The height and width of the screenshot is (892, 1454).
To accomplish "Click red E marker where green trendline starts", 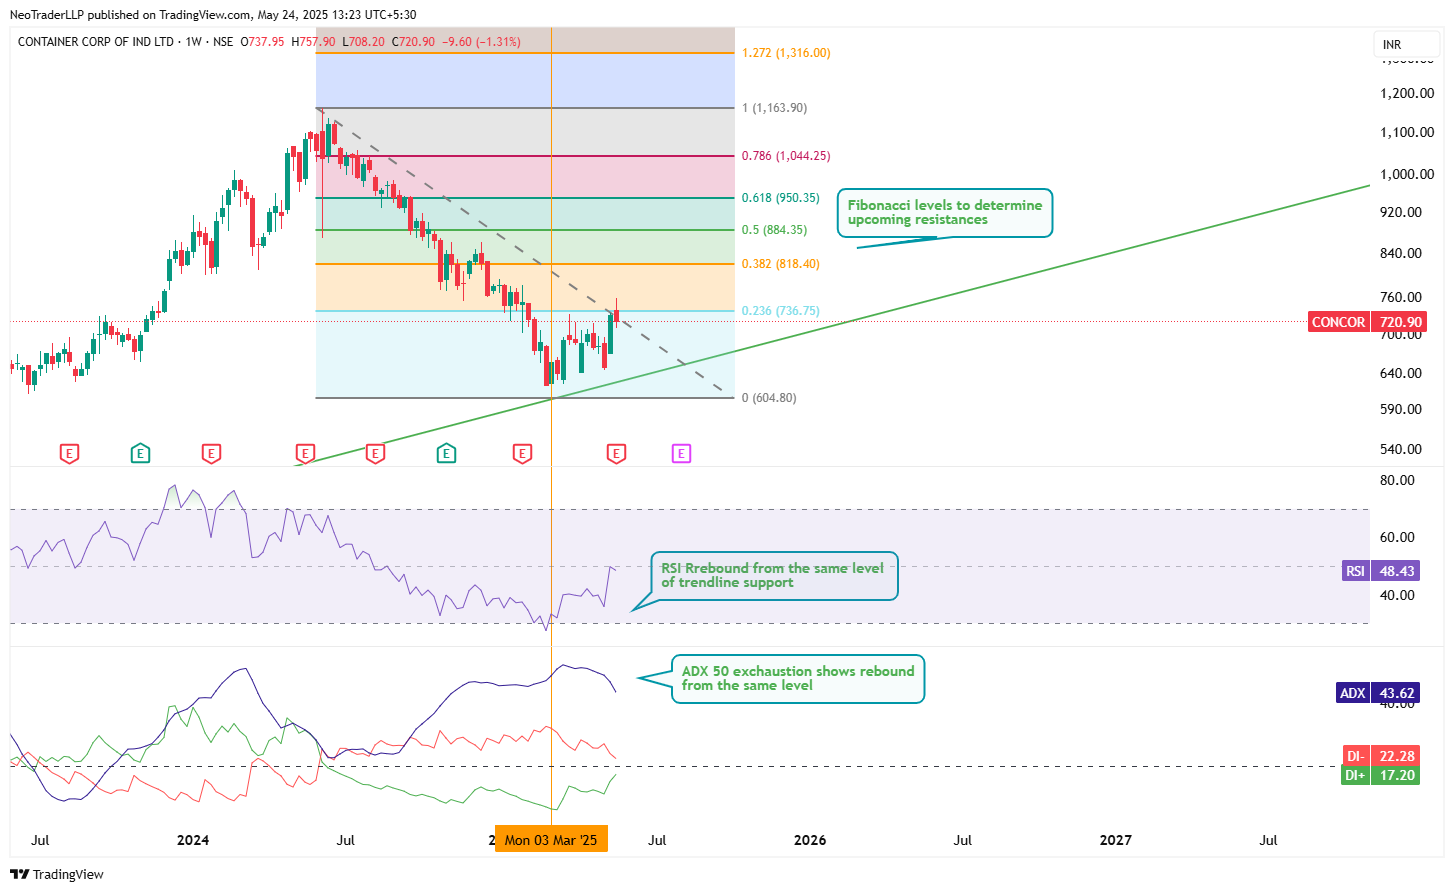I will point(305,454).
